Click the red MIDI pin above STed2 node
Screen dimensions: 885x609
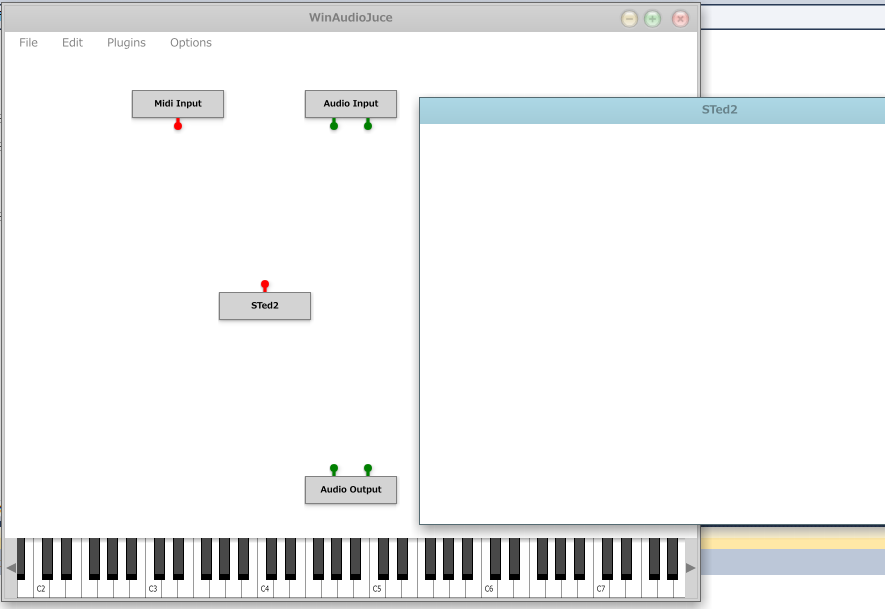click(x=265, y=285)
